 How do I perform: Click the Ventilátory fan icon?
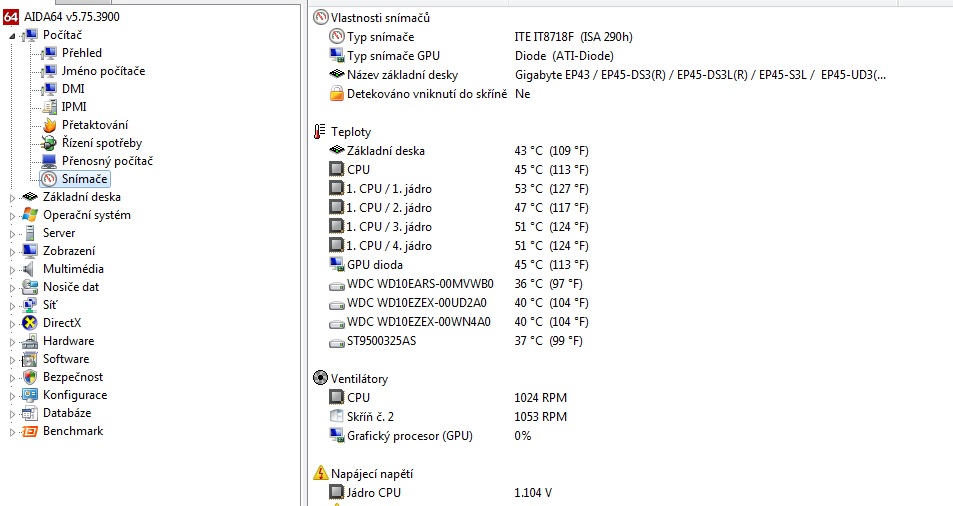320,378
